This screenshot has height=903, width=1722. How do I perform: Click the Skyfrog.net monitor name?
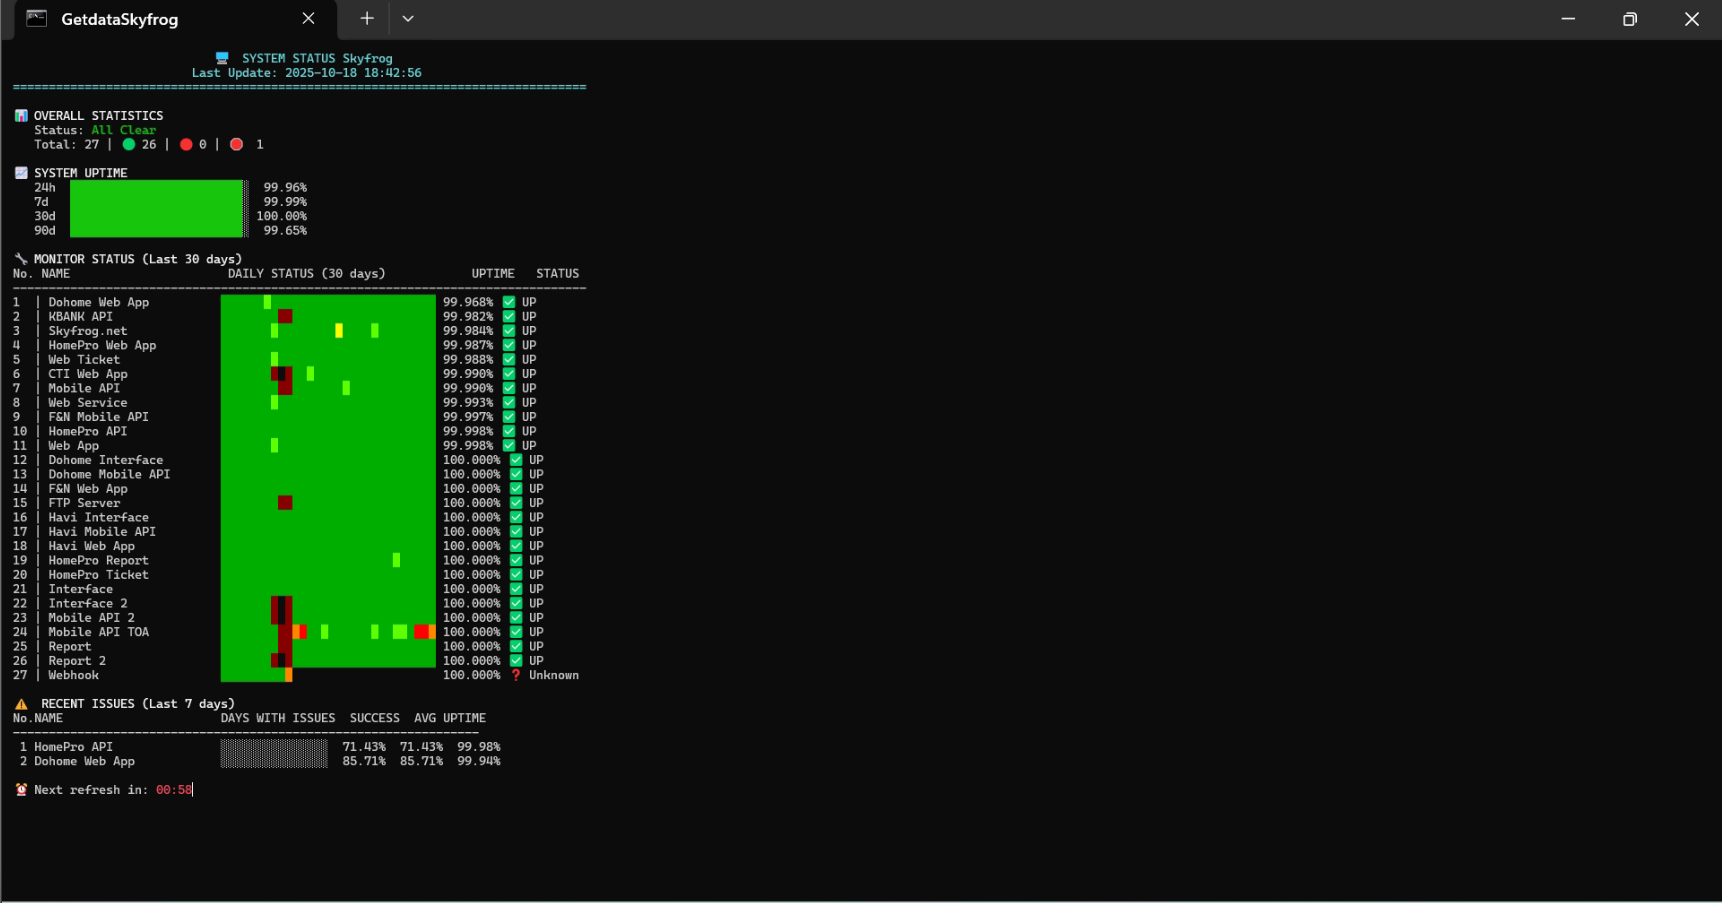click(x=87, y=331)
